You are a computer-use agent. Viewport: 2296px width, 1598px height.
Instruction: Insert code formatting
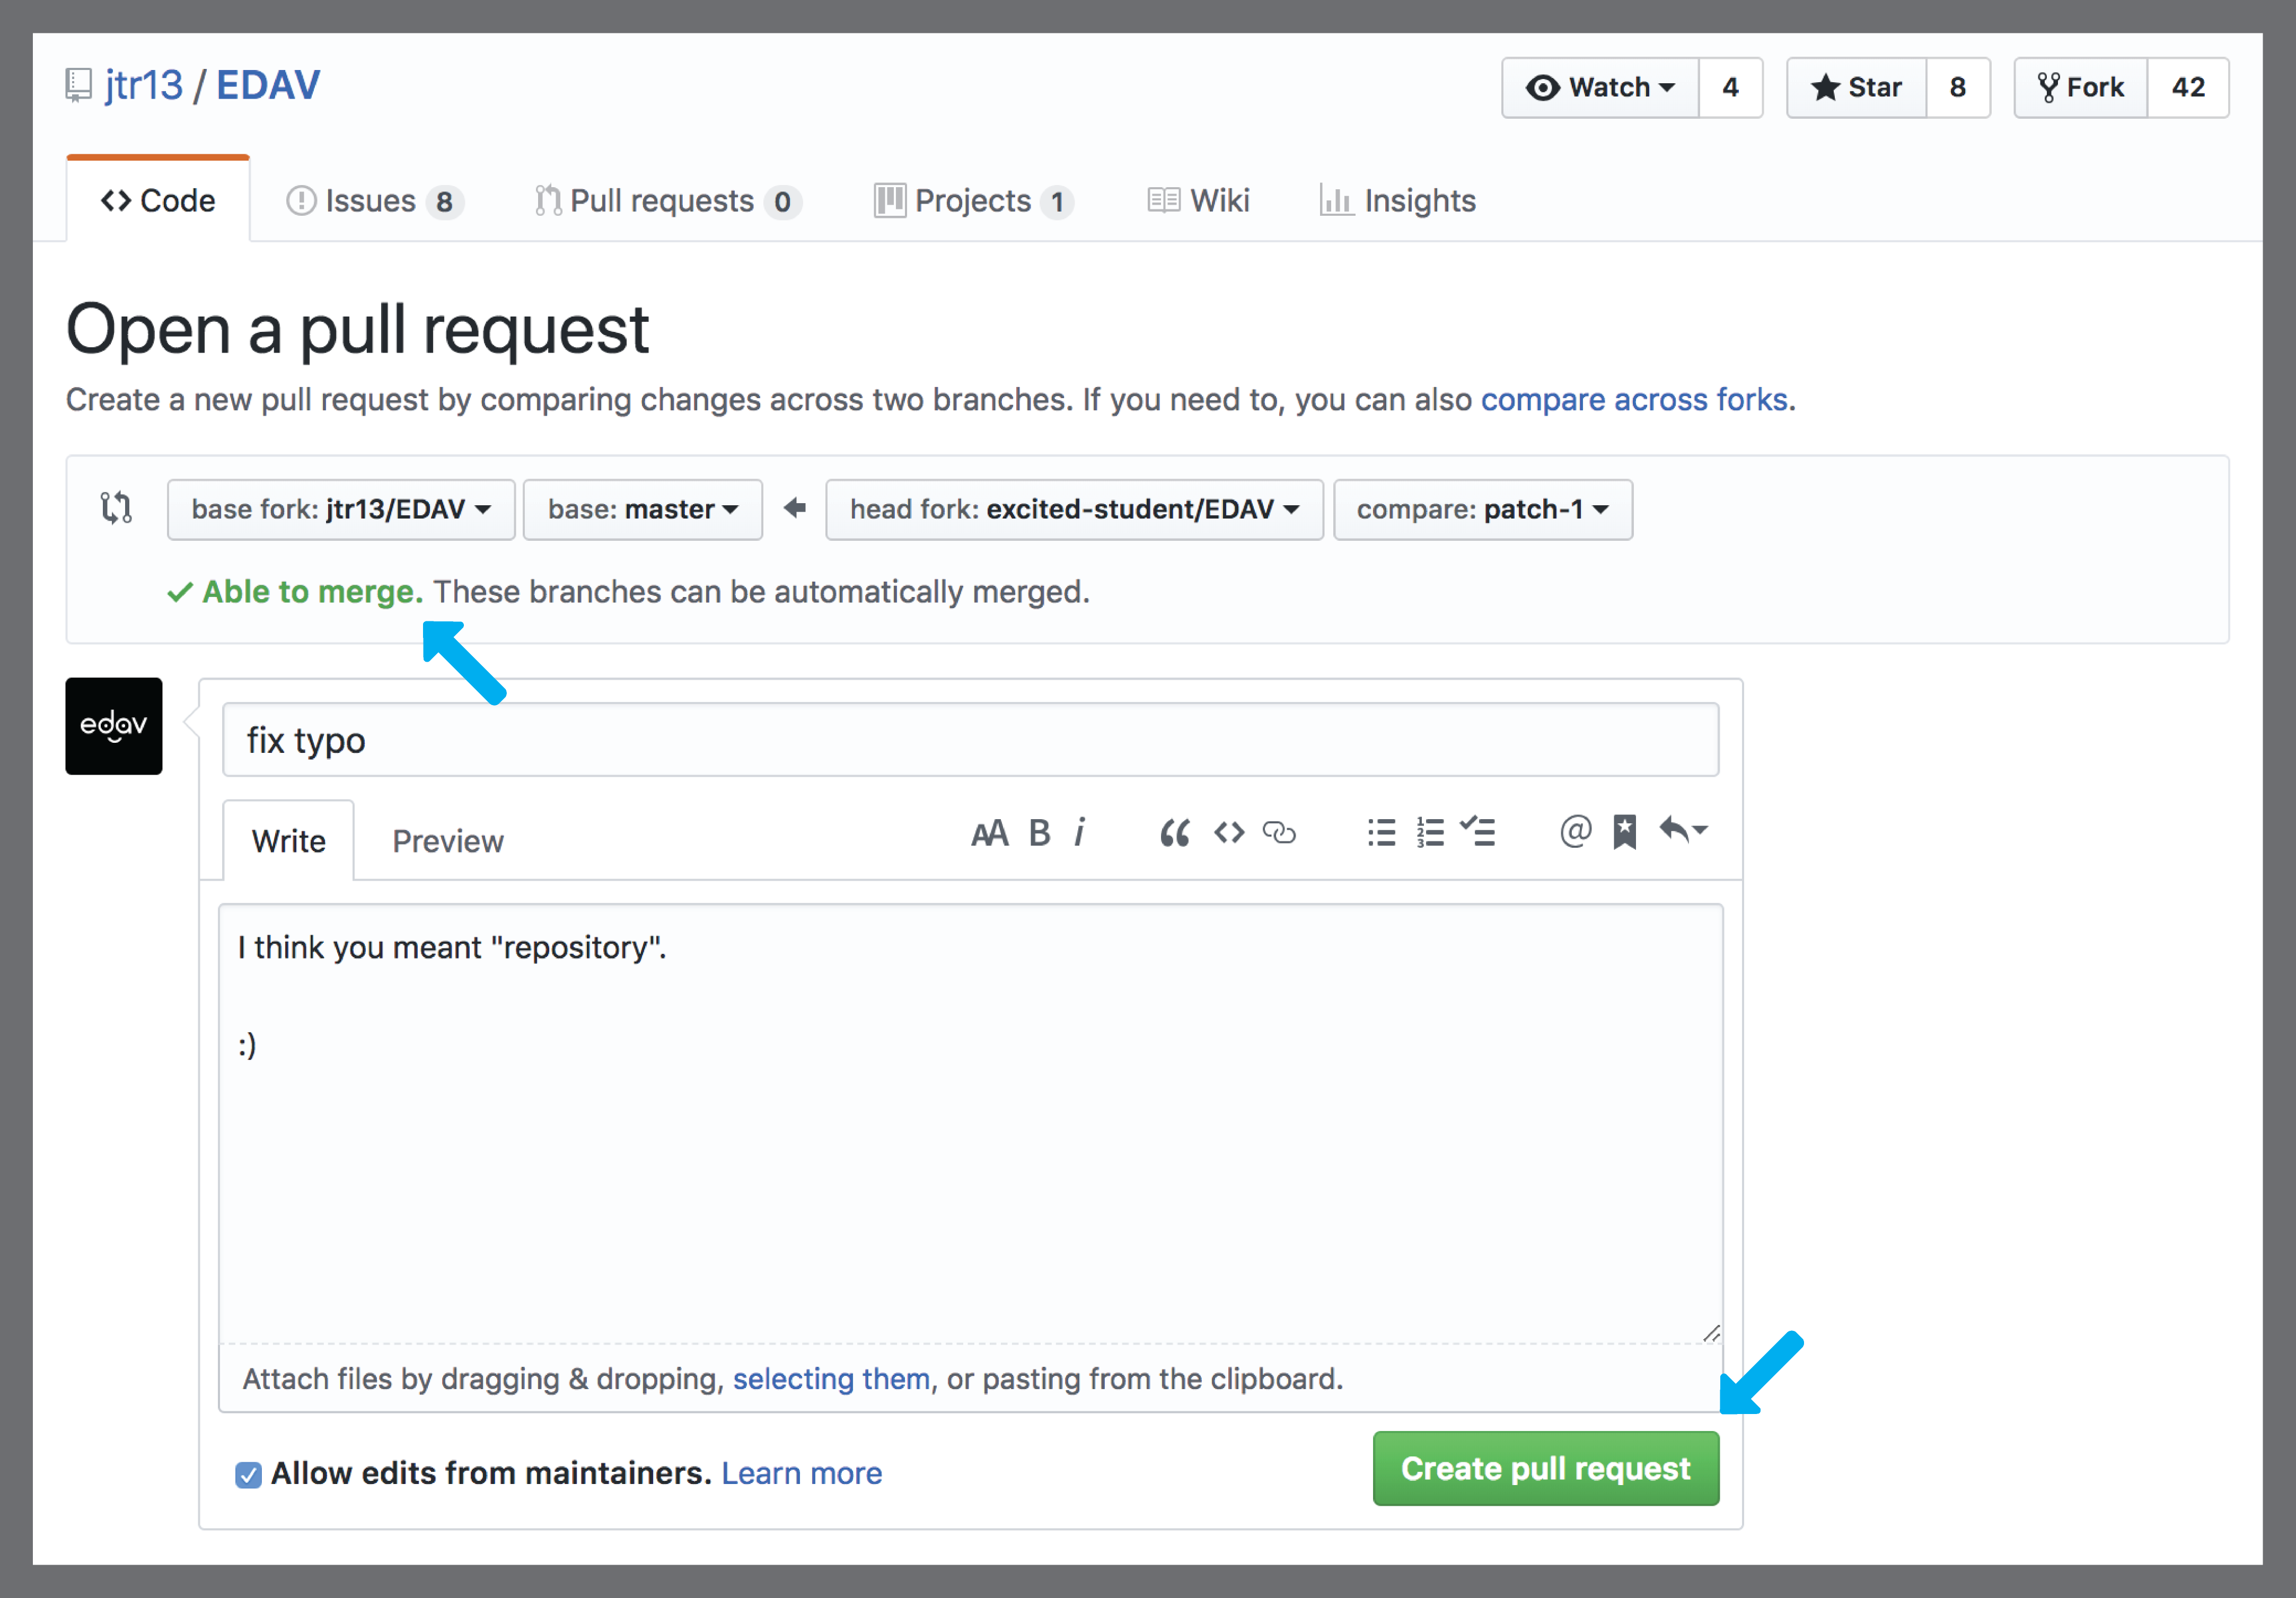1229,833
